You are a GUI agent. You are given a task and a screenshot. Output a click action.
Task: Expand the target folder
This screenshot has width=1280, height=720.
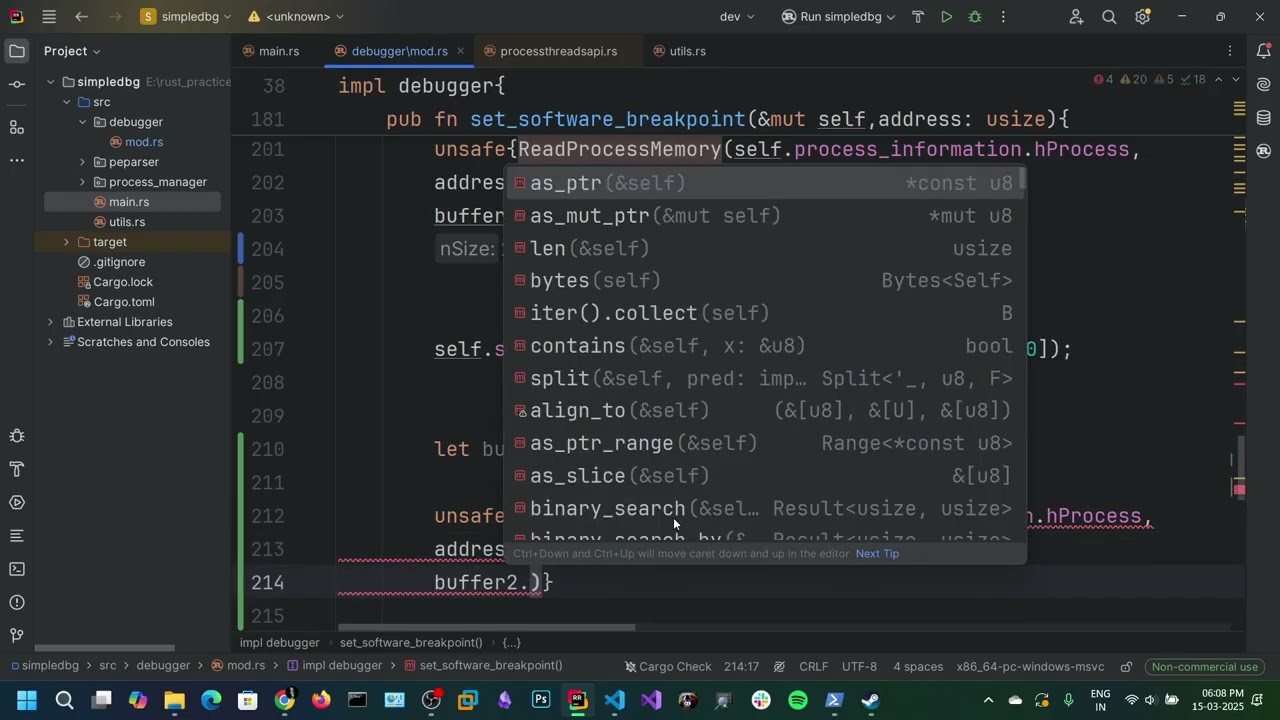66,242
